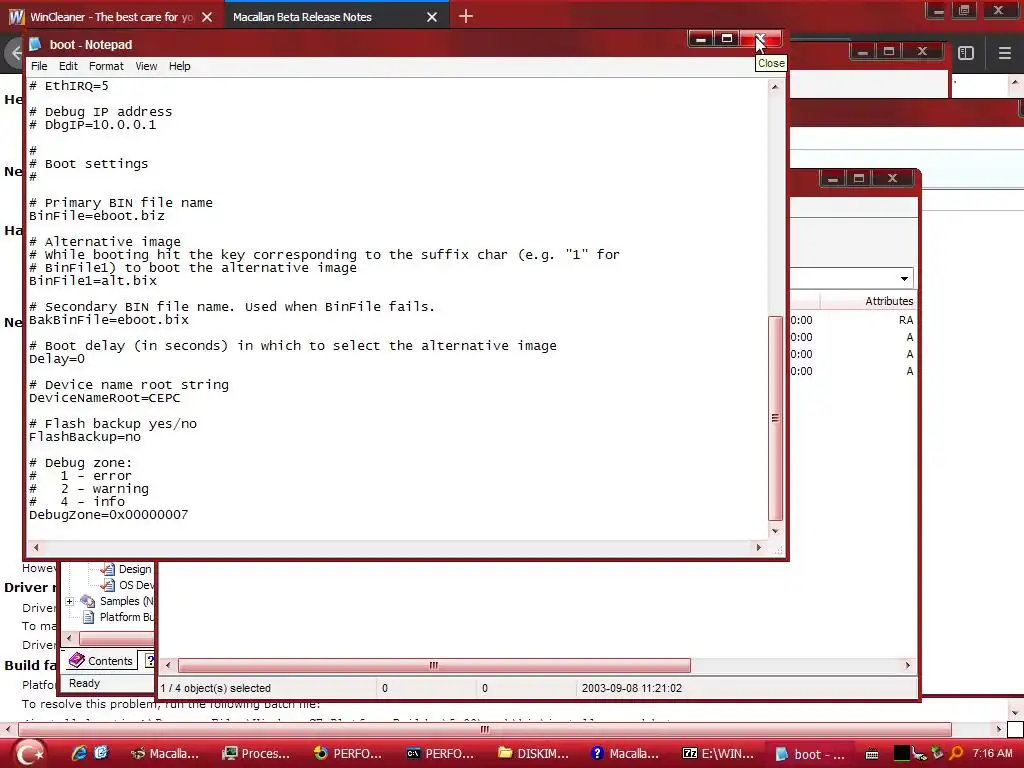The image size is (1024, 768).
Task: Click Attributes column header in file list
Action: click(869, 301)
